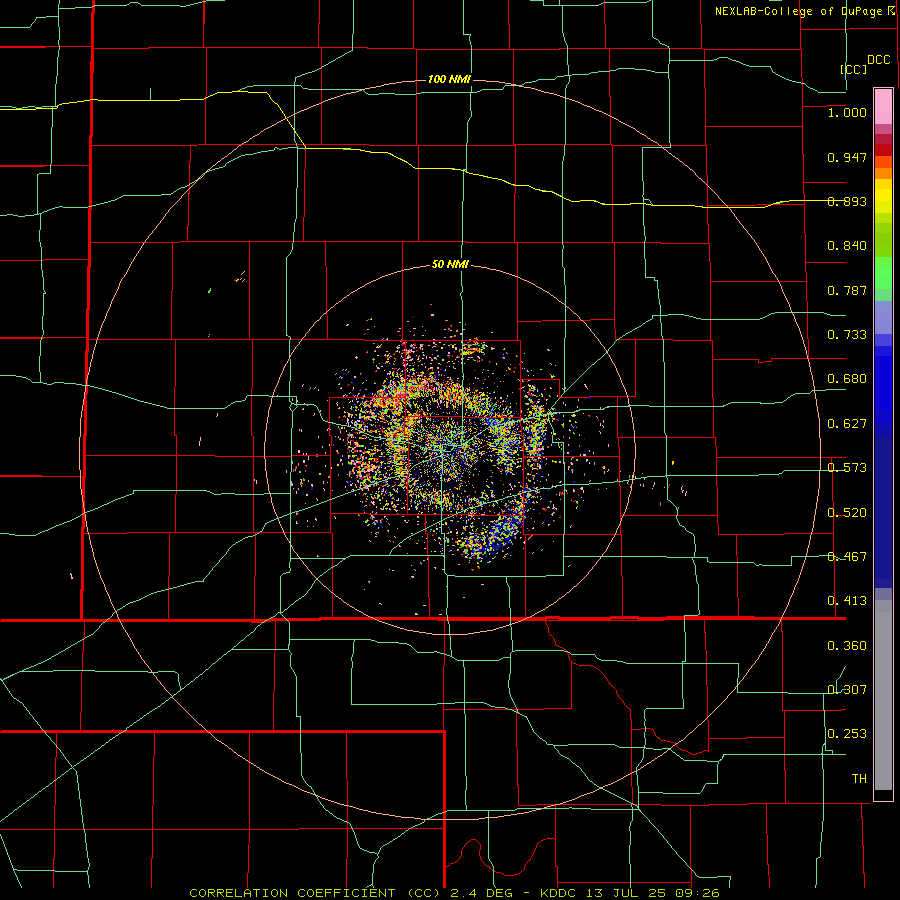Click the 0.627 color scale value
The image size is (900, 900).
[x=847, y=424]
